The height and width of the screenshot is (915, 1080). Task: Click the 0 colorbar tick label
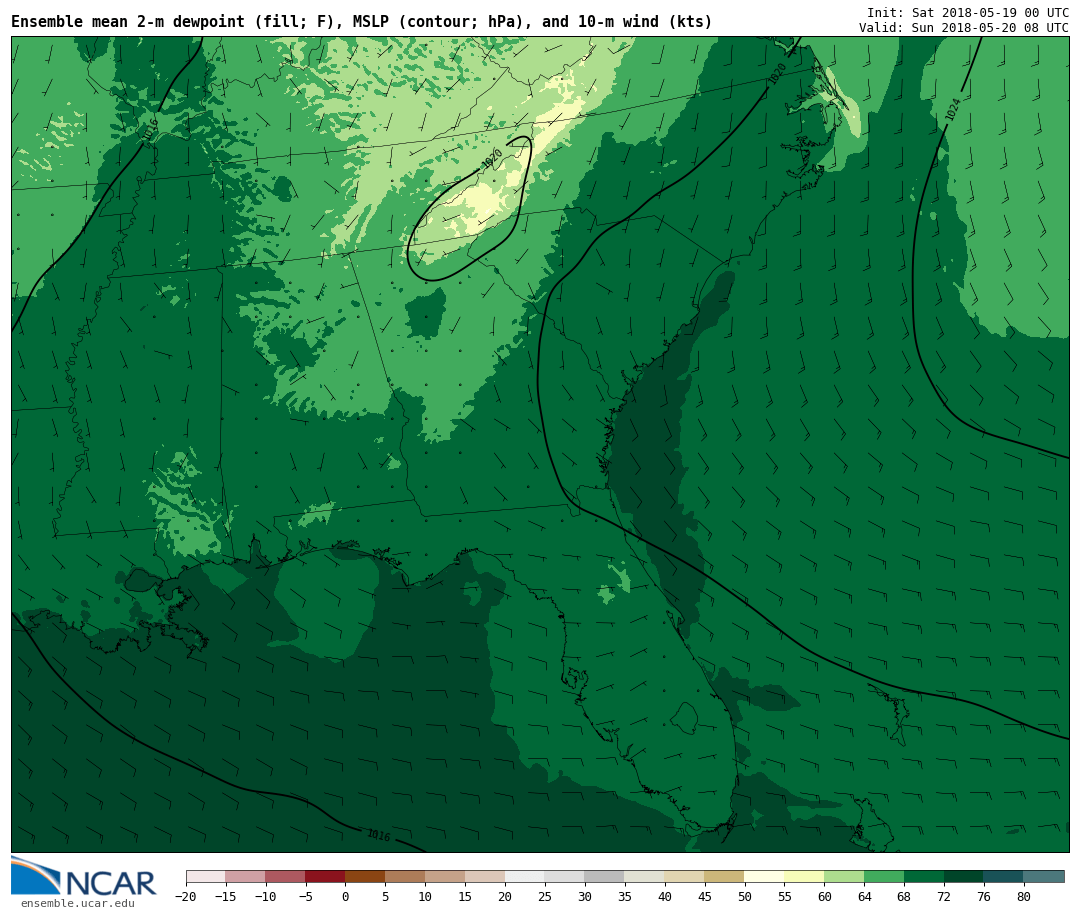(x=346, y=896)
